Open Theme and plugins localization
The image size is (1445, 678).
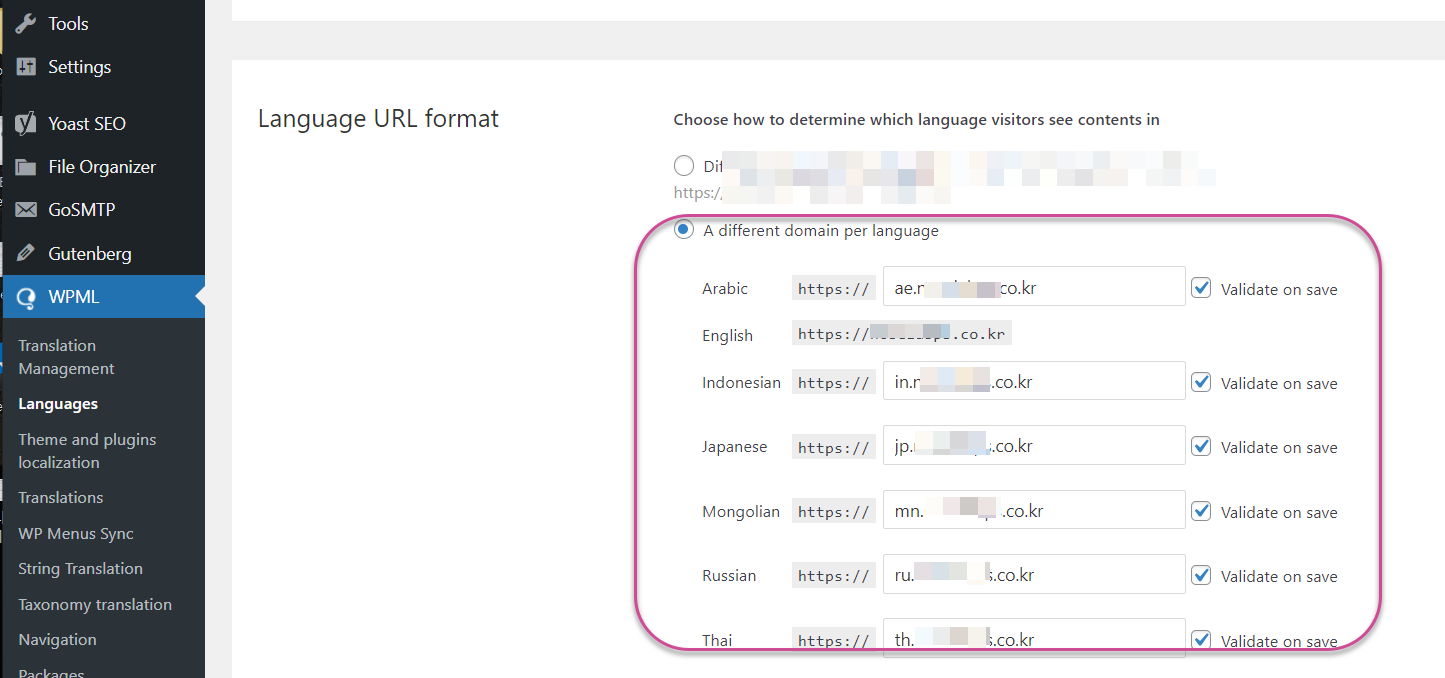click(x=87, y=451)
